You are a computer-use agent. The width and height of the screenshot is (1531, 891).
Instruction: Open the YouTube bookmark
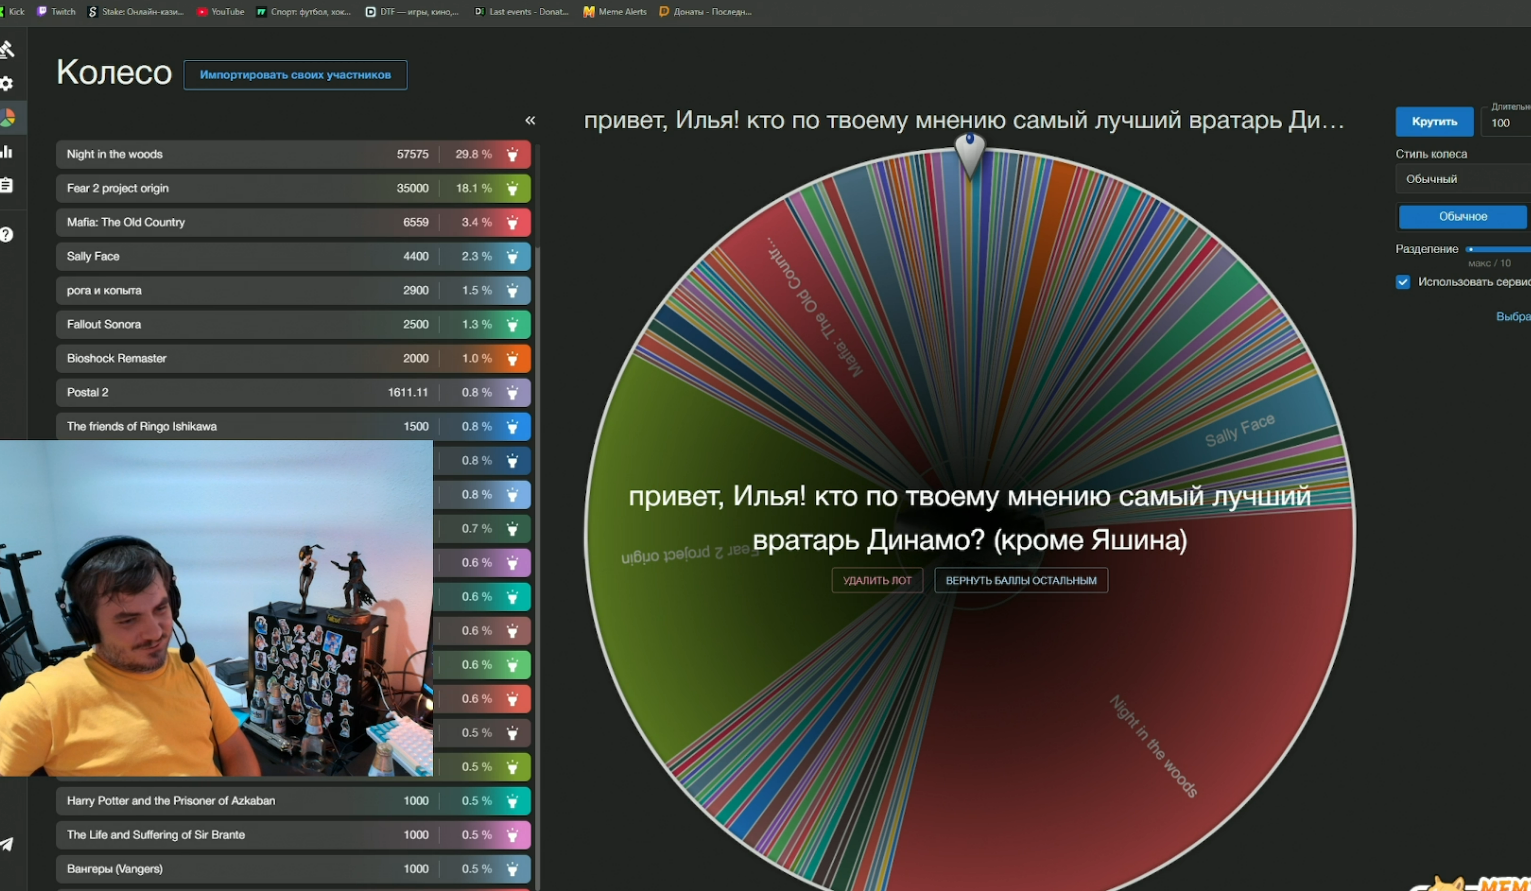pyautogui.click(x=221, y=12)
